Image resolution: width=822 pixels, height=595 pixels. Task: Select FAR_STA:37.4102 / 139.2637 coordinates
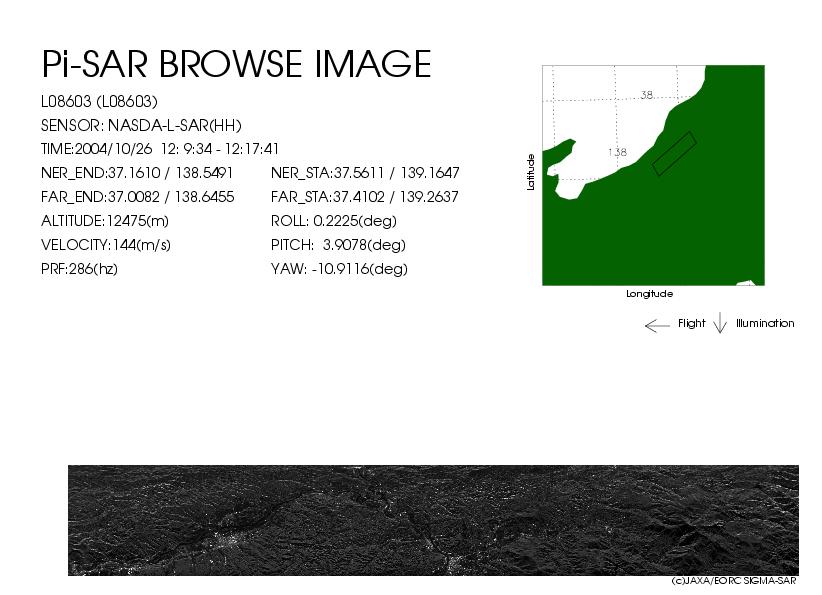click(364, 197)
